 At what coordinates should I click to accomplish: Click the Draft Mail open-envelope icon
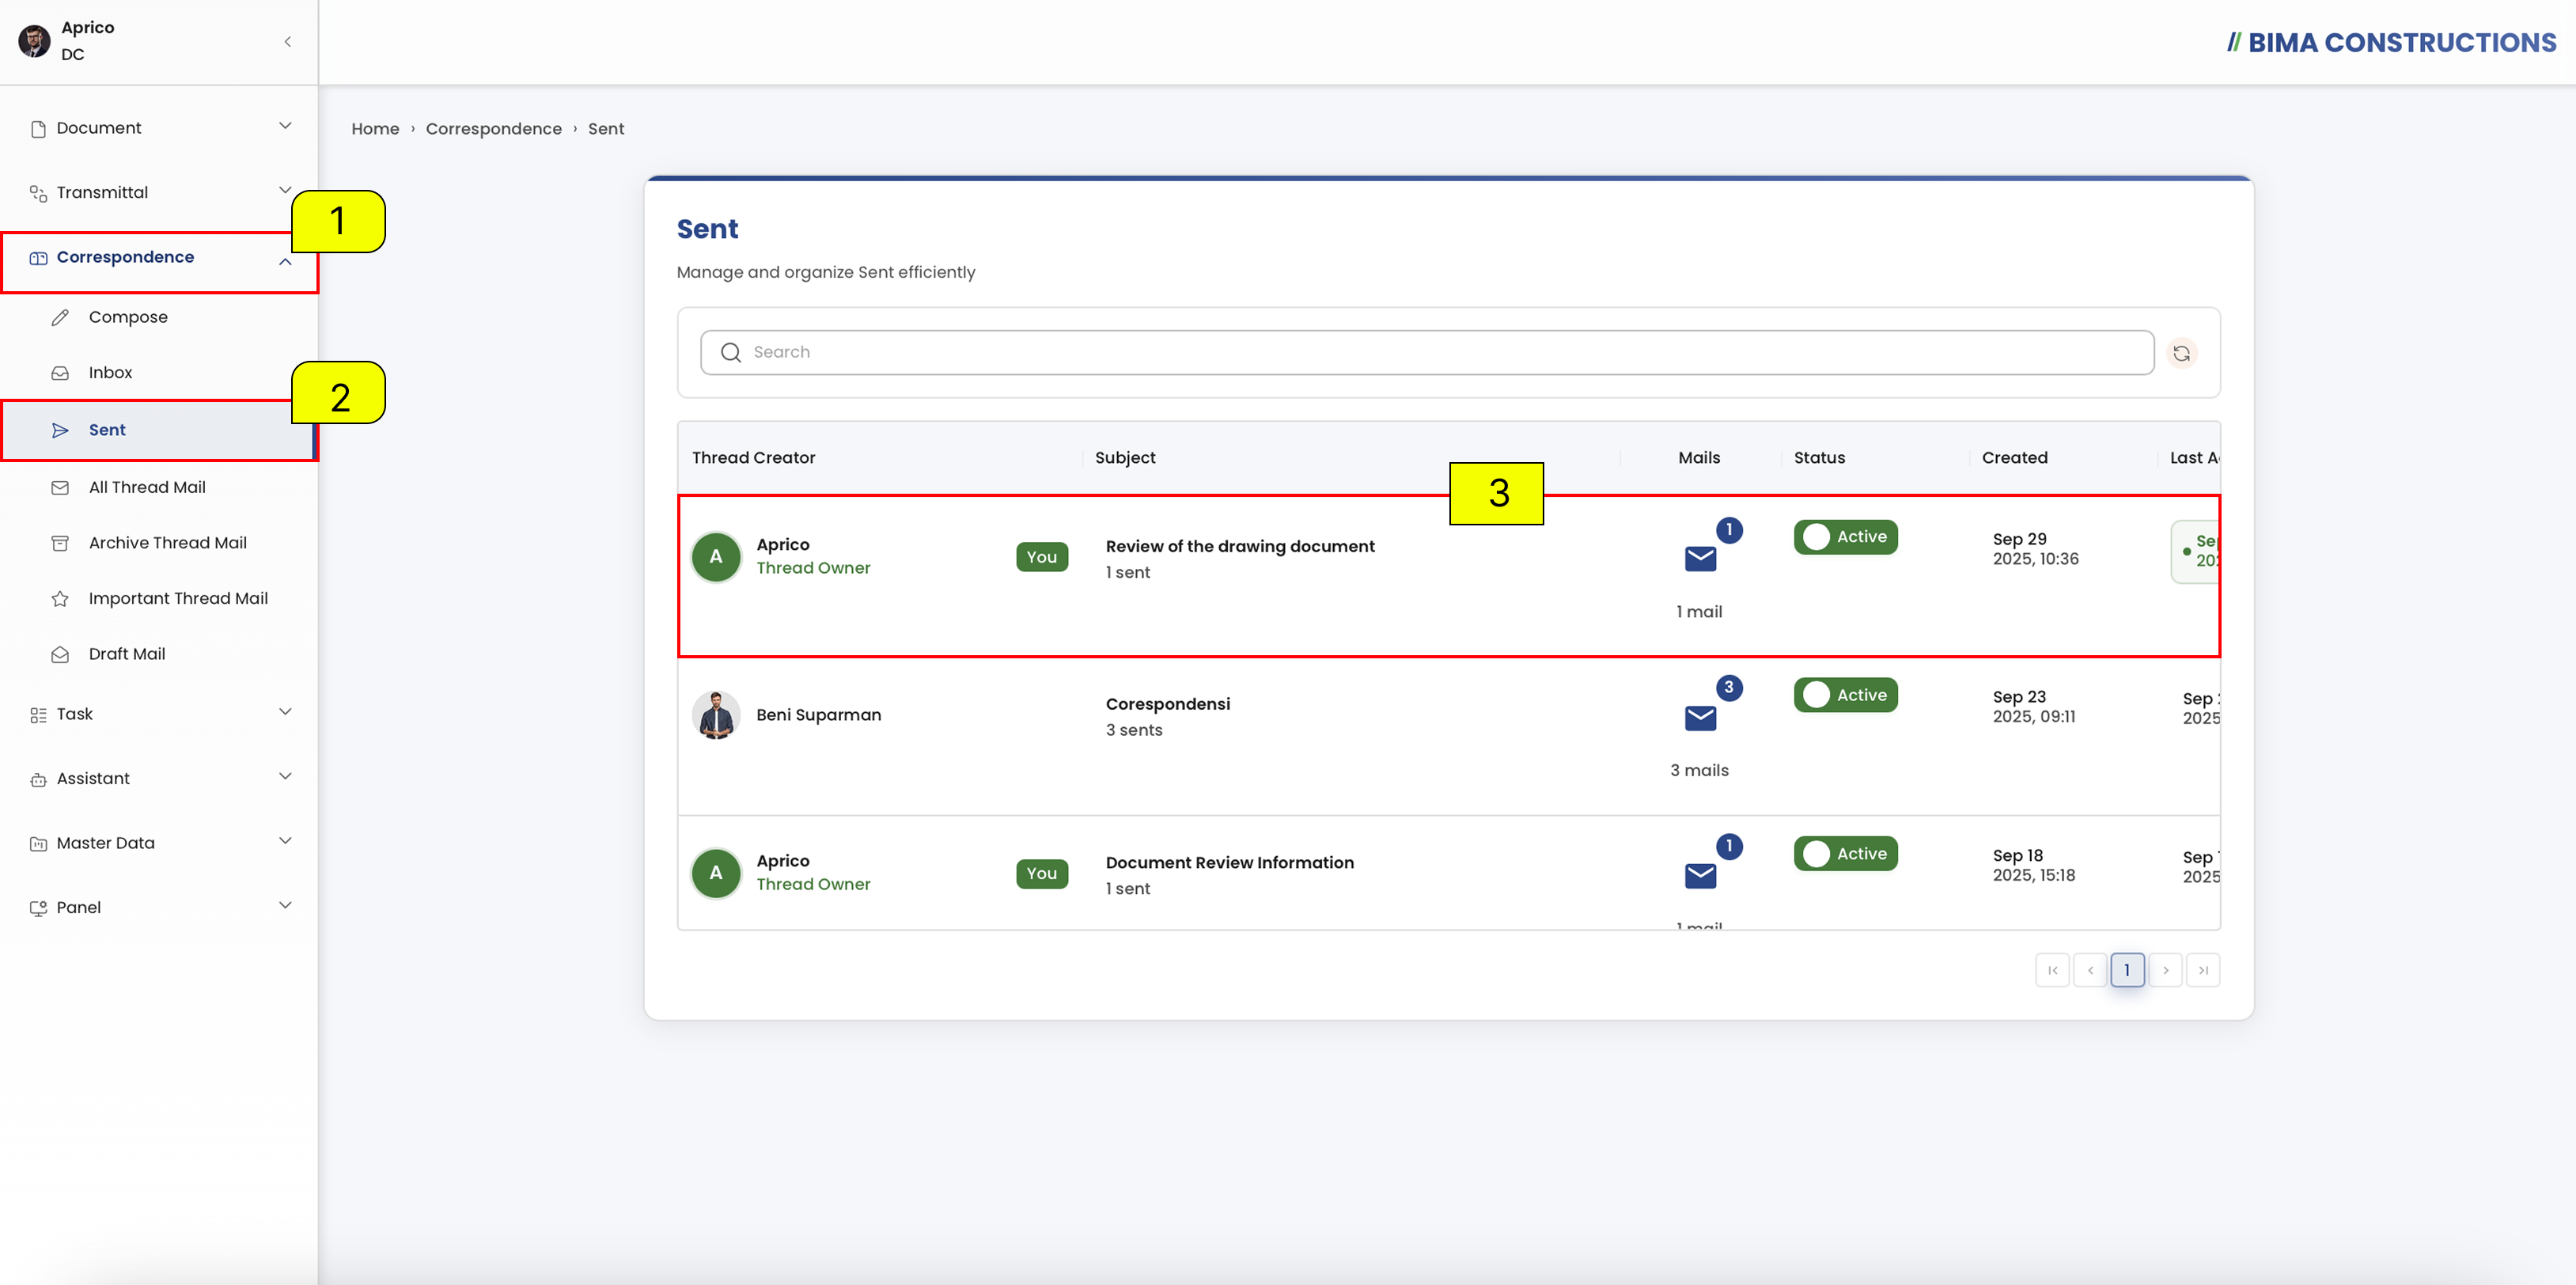point(60,654)
